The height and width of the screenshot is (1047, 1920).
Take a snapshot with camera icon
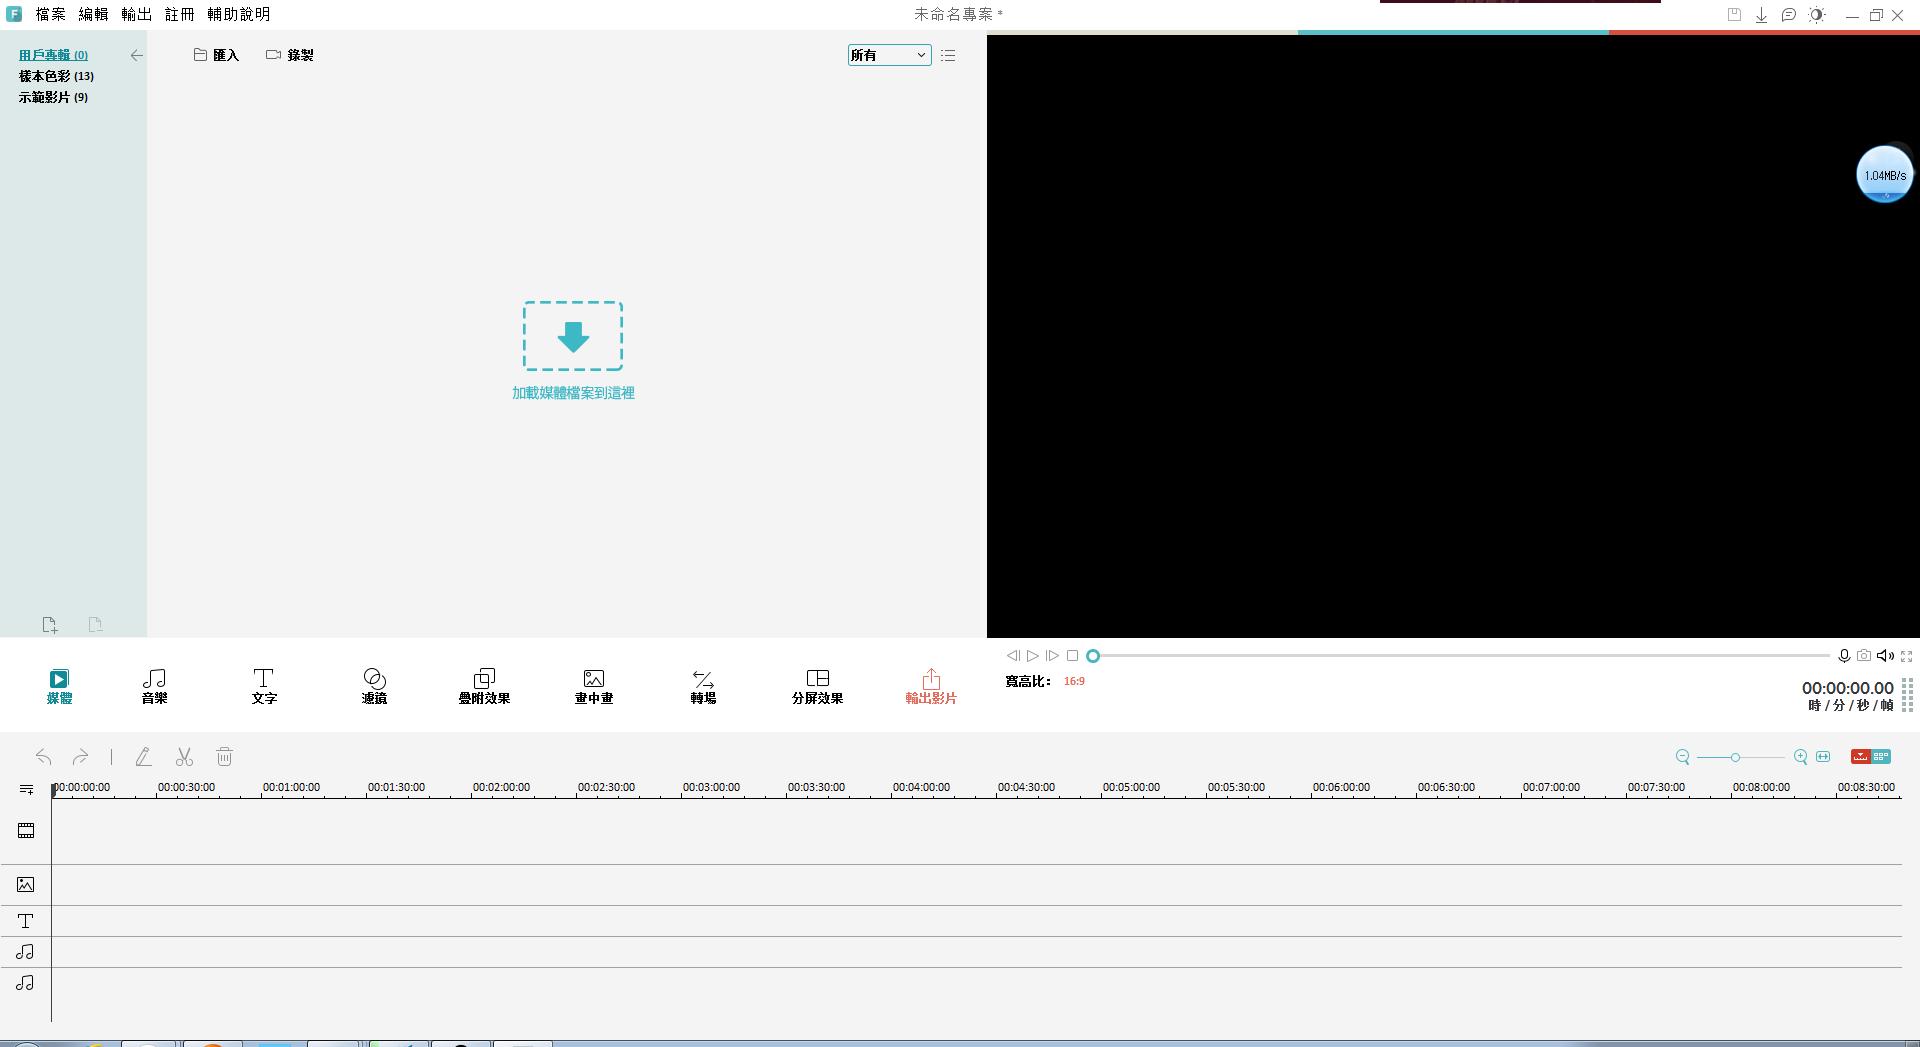[1864, 656]
